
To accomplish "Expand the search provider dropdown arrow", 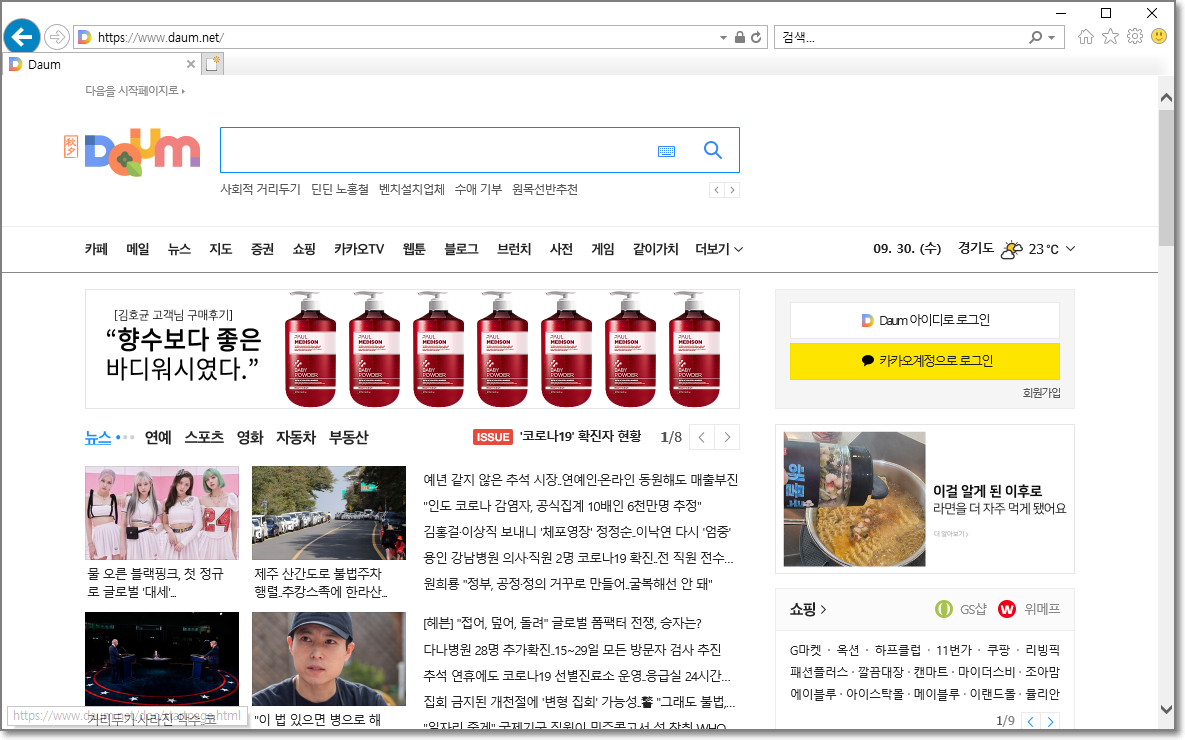I will pyautogui.click(x=1051, y=37).
